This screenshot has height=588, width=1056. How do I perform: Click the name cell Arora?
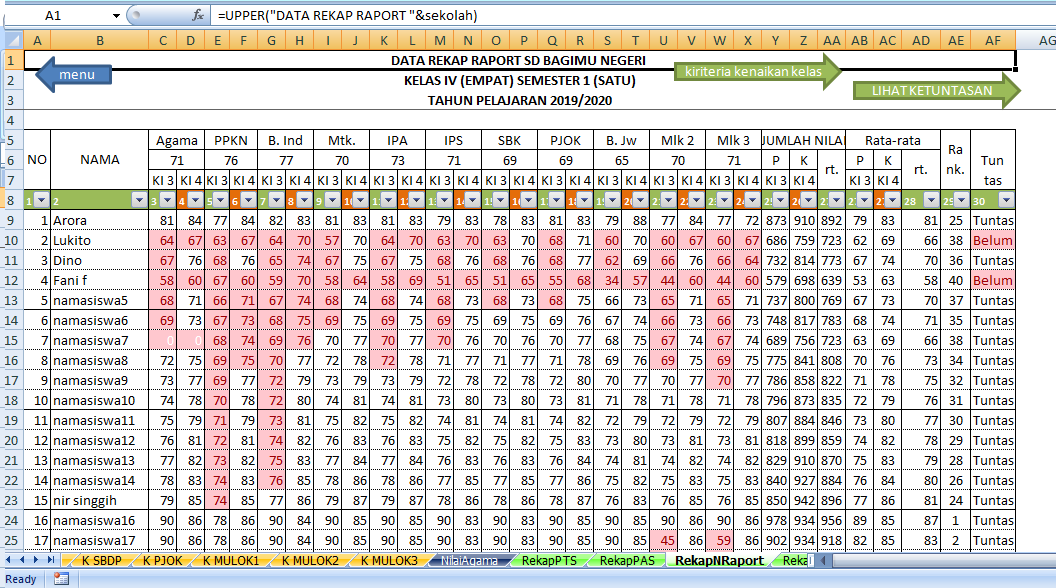(x=100, y=220)
